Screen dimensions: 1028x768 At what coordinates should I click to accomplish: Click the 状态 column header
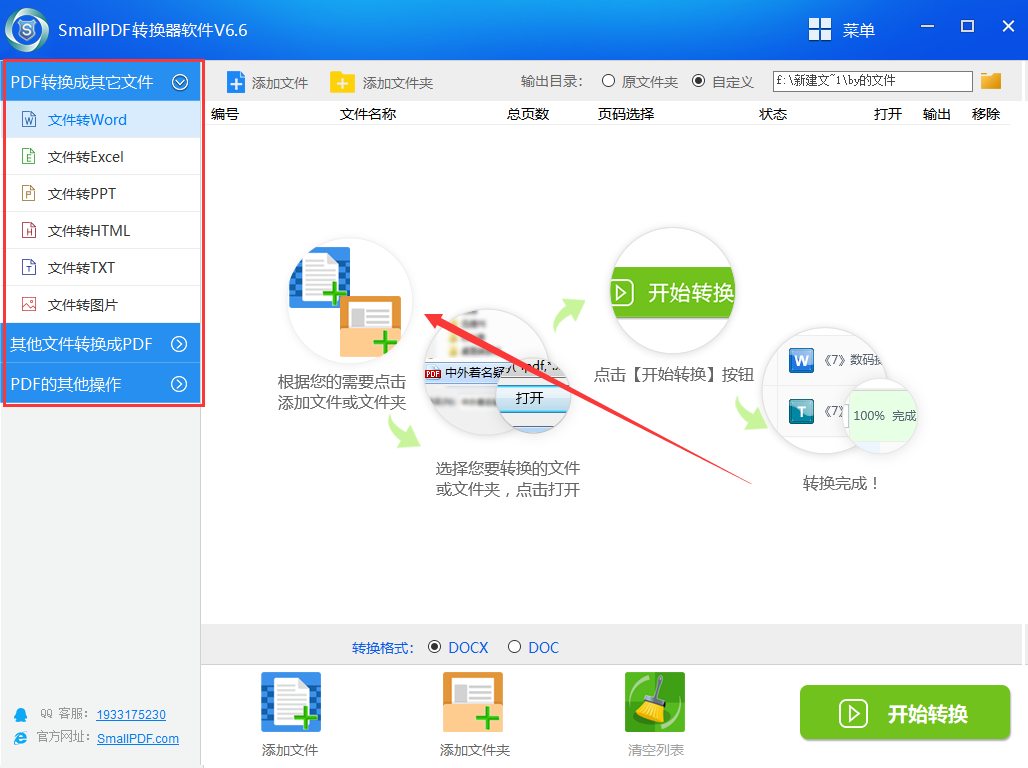(773, 113)
